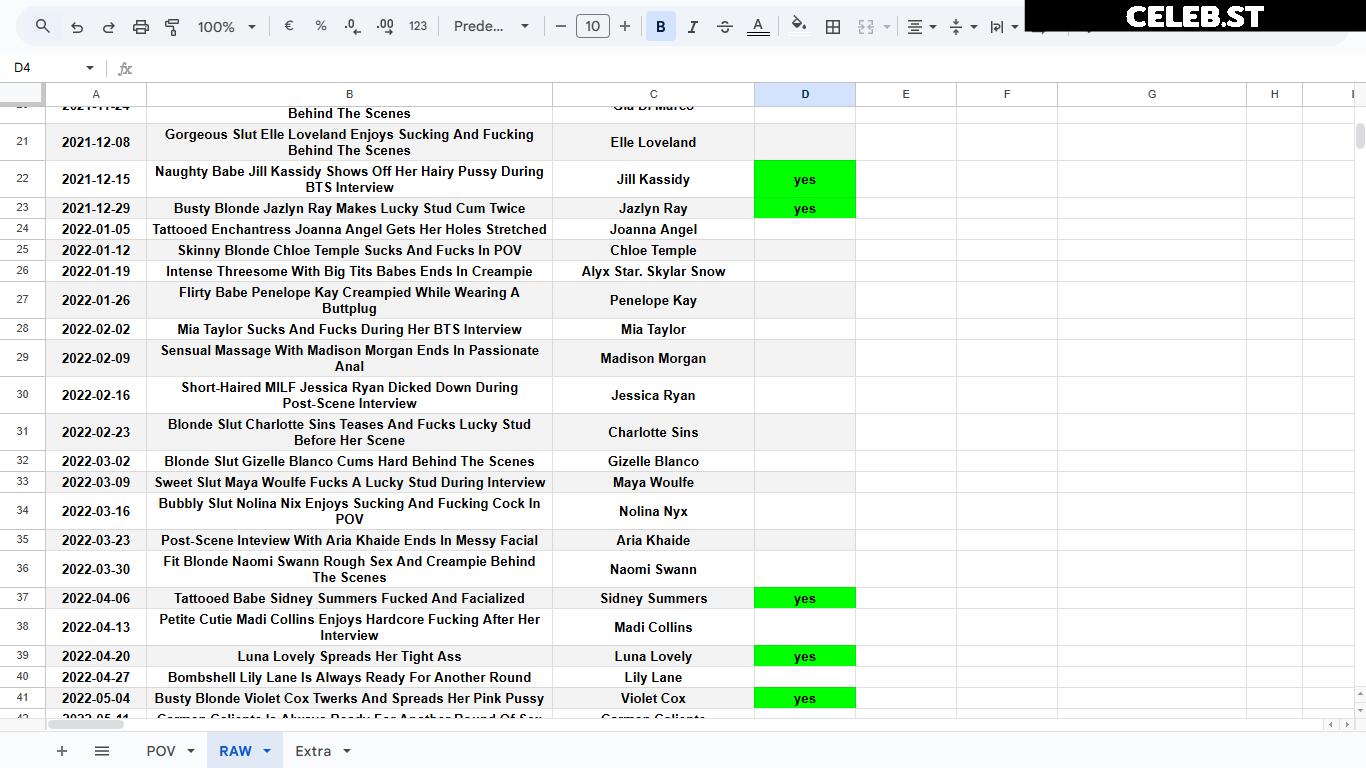Screen dimensions: 1366x768
Task: Switch to the Extra sheet tab
Action: (x=323, y=751)
